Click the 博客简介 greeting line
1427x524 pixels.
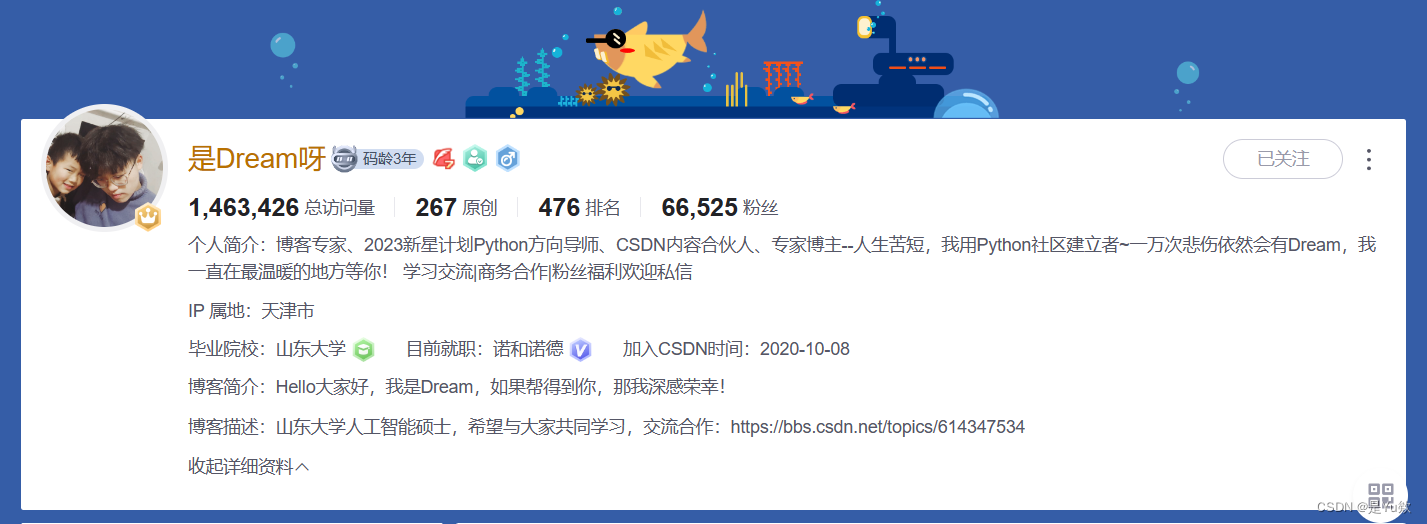click(456, 386)
